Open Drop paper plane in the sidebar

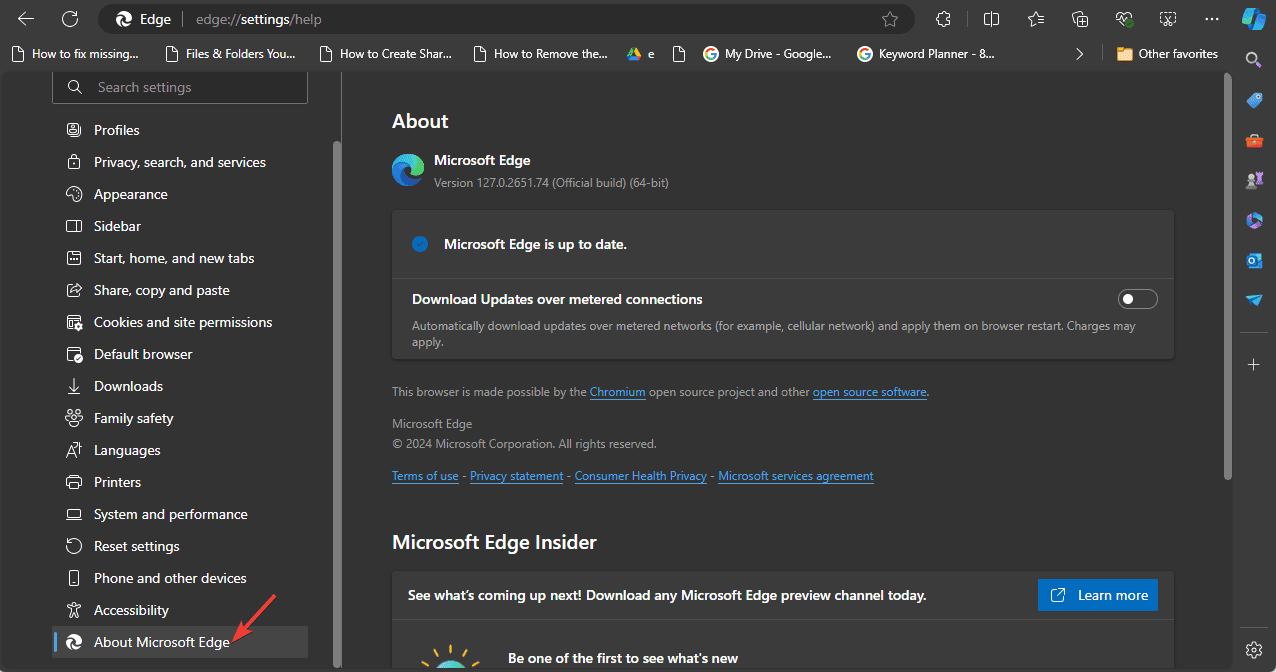coord(1254,300)
